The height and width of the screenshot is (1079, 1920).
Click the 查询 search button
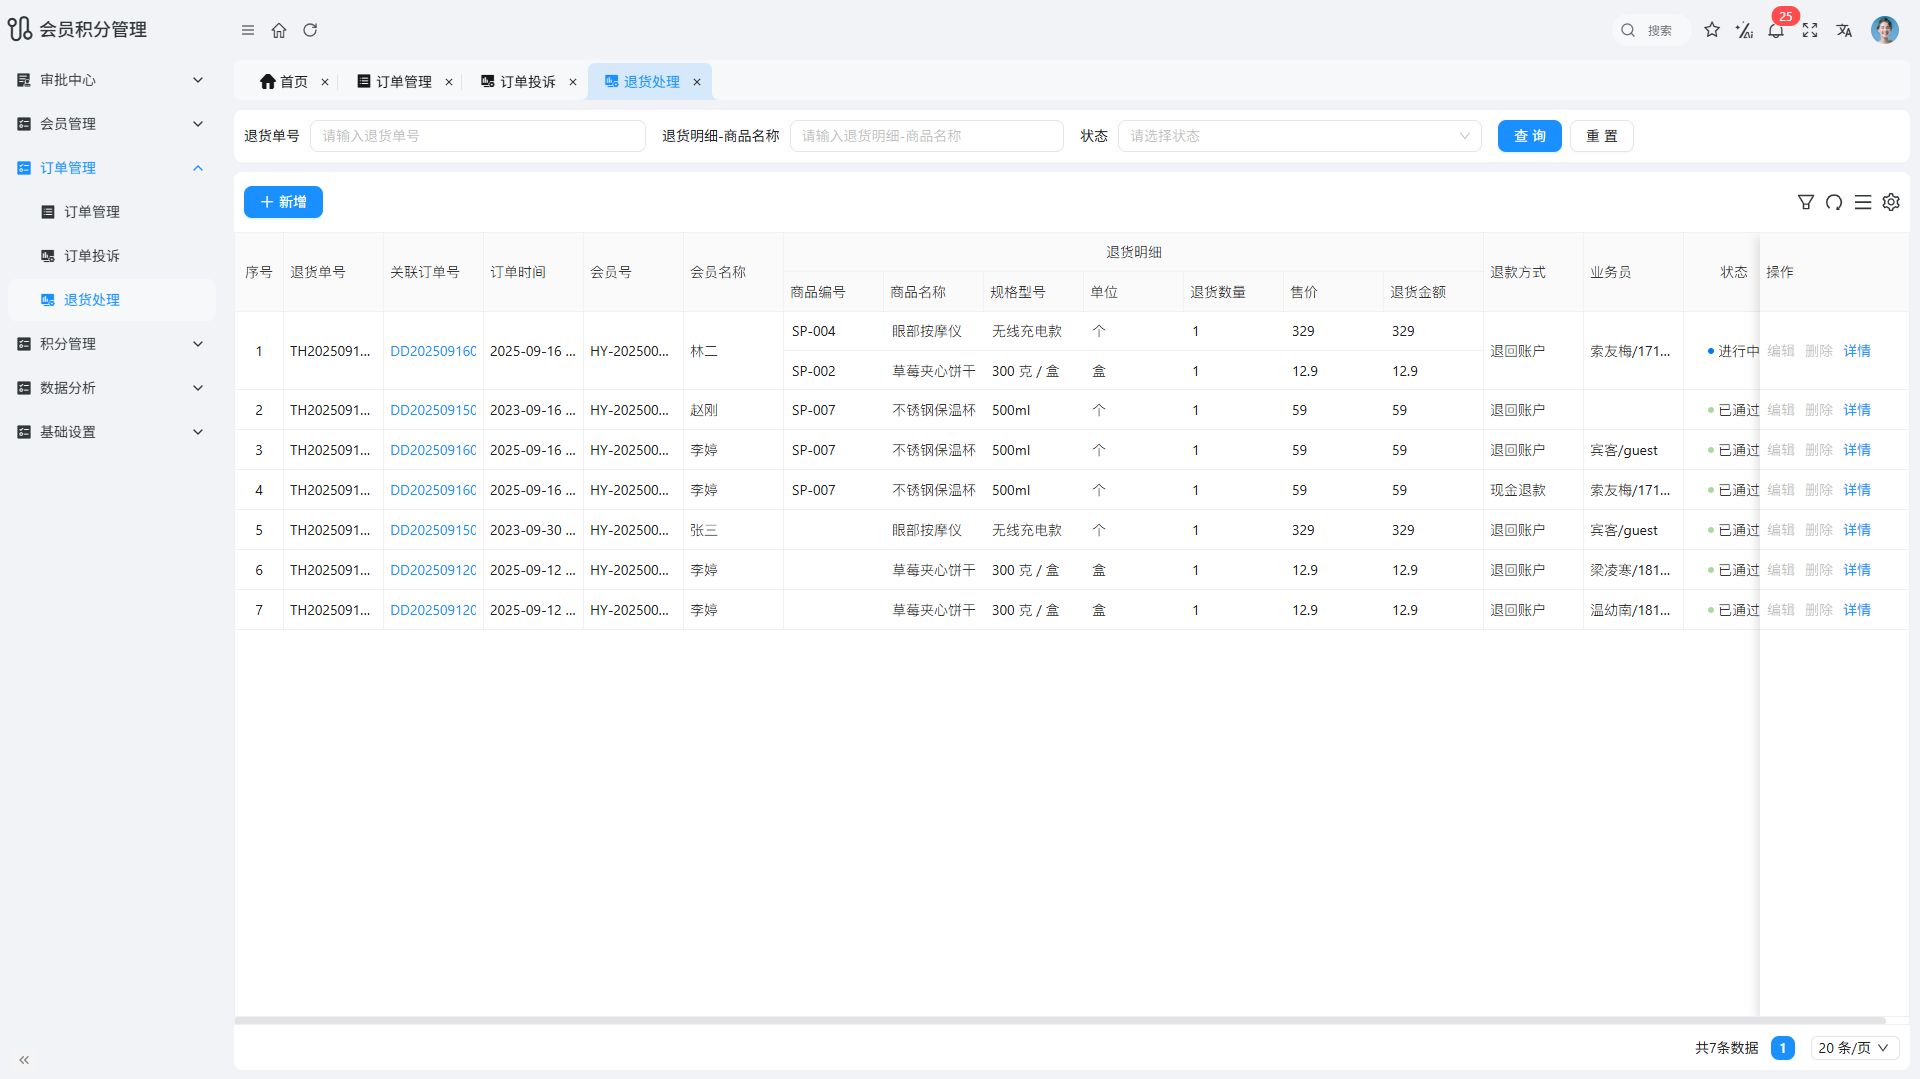point(1529,136)
